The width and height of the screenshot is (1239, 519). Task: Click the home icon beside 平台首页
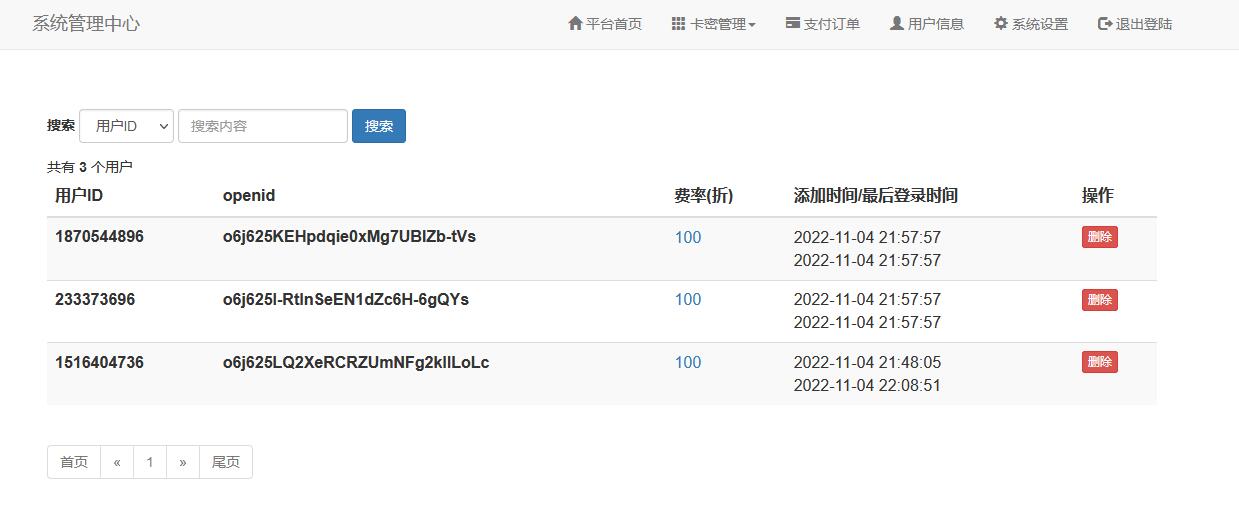tap(575, 23)
